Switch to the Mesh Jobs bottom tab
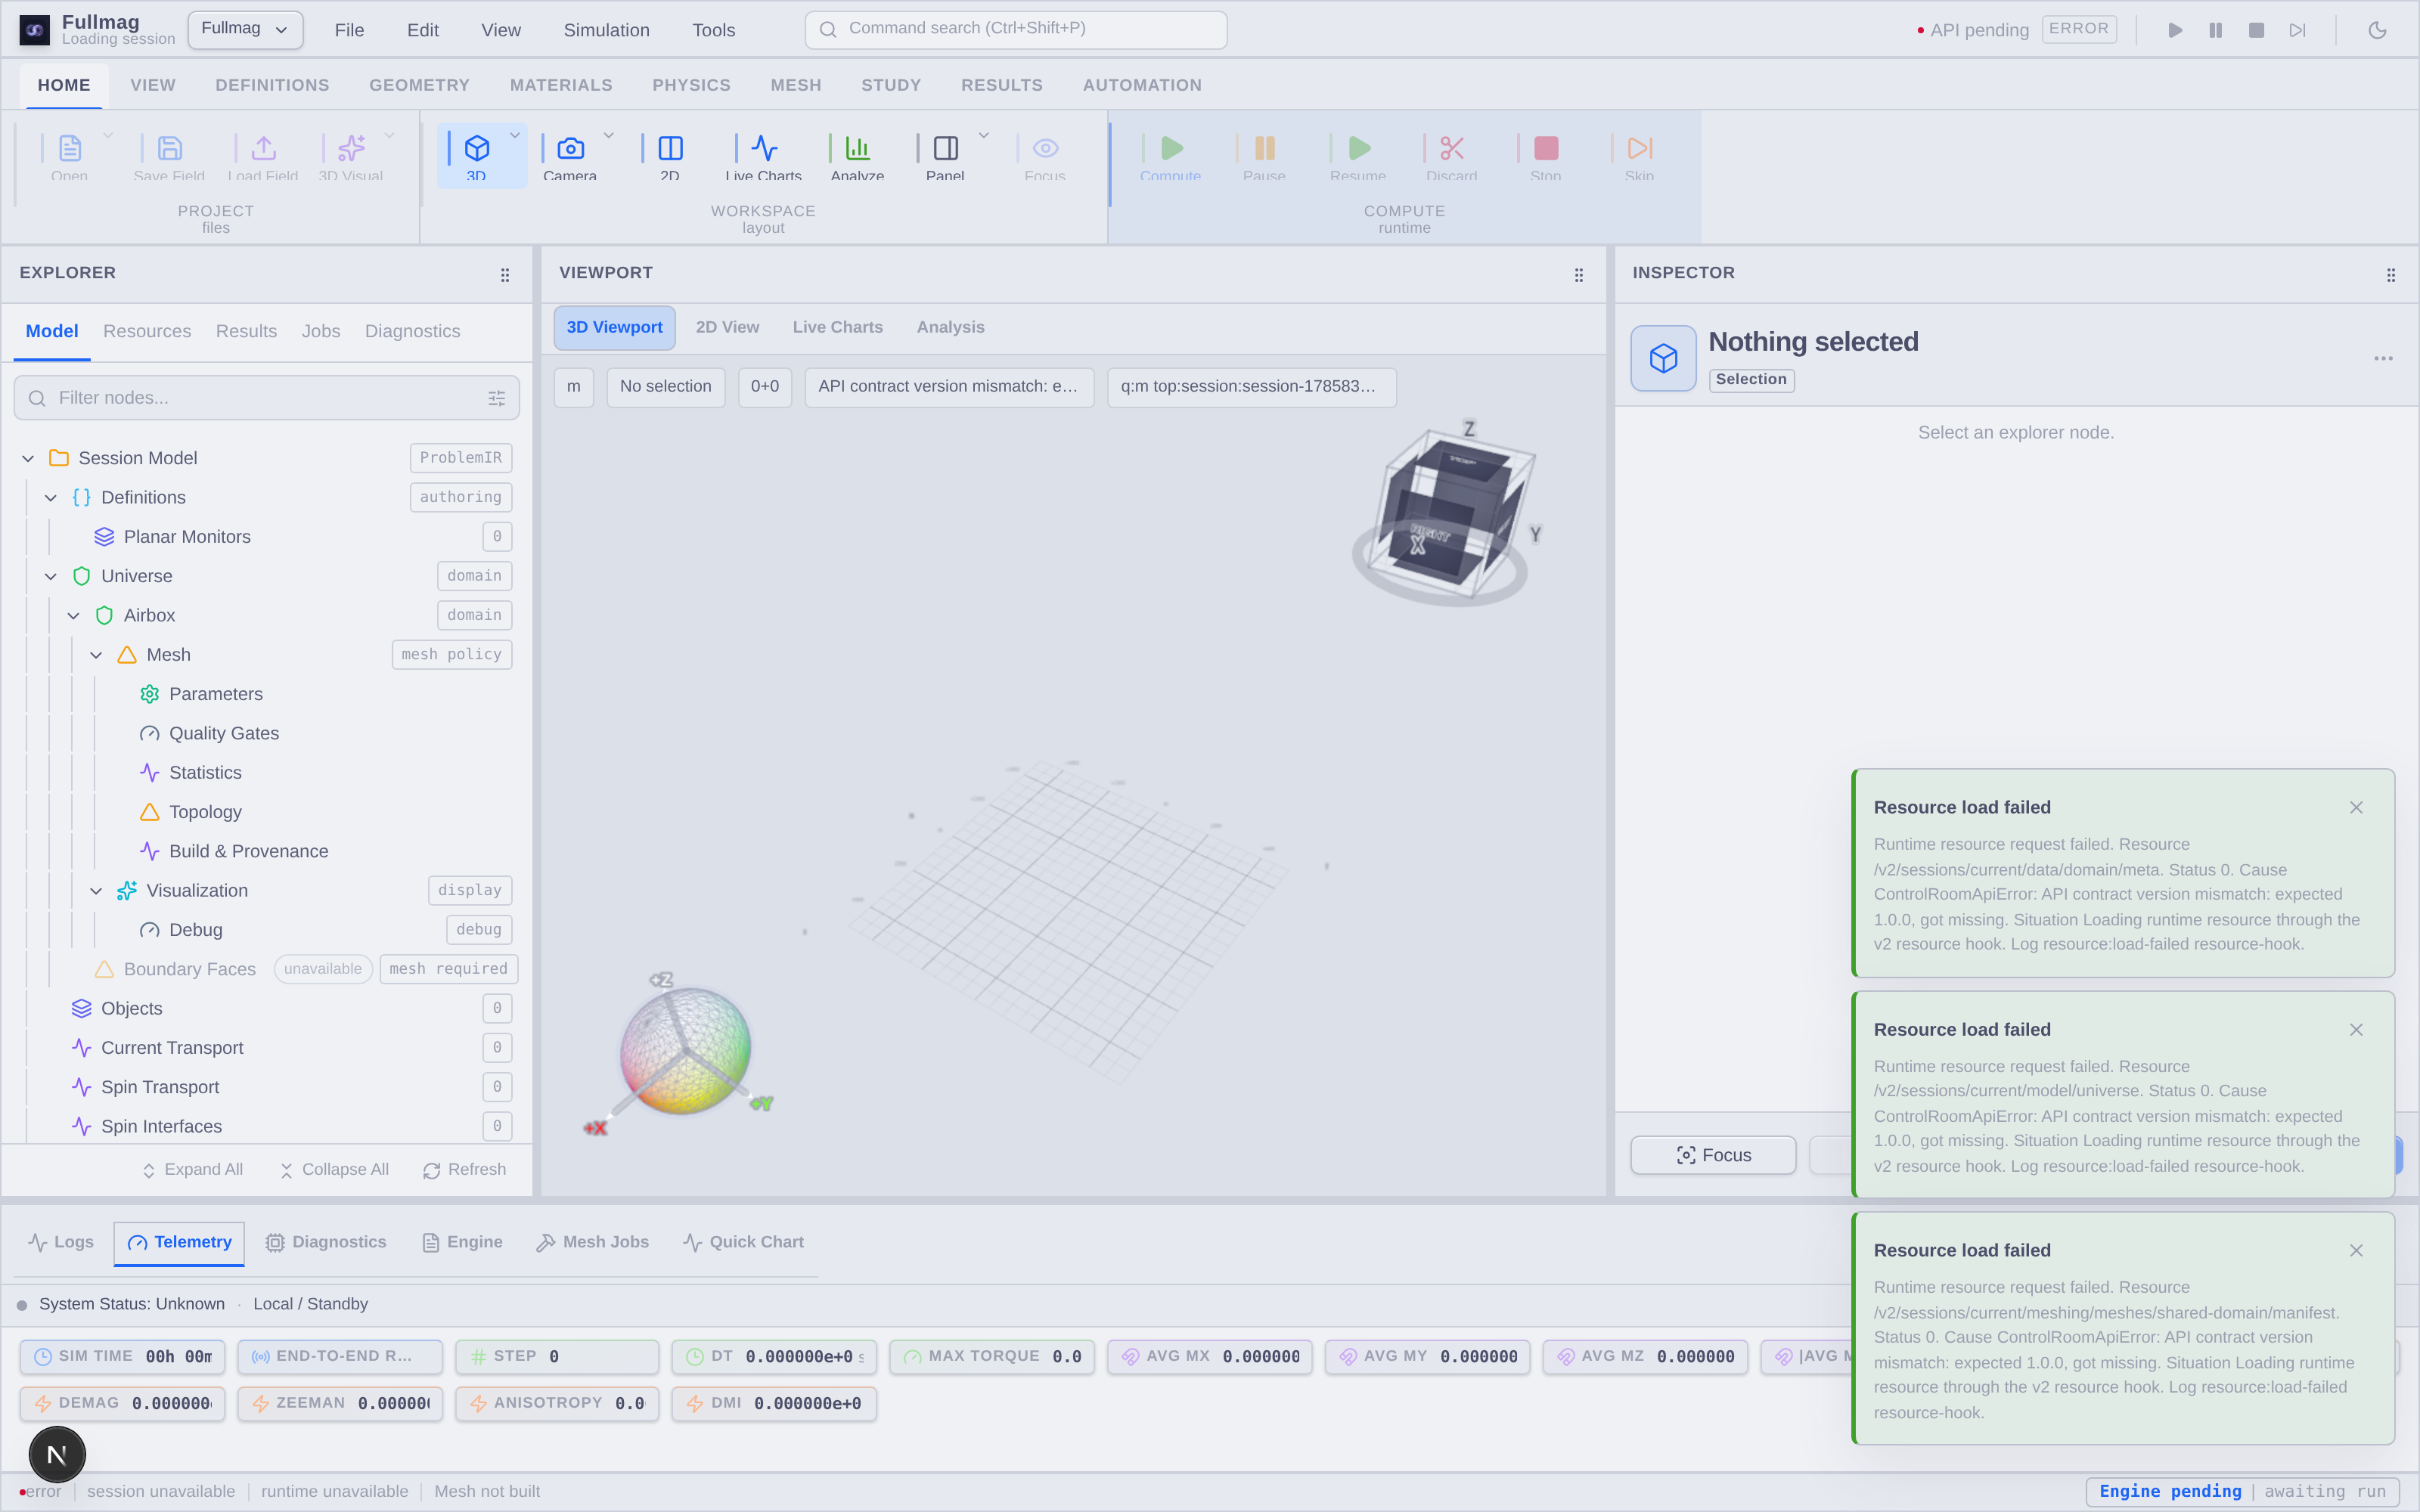The width and height of the screenshot is (2420, 1512). coord(593,1242)
